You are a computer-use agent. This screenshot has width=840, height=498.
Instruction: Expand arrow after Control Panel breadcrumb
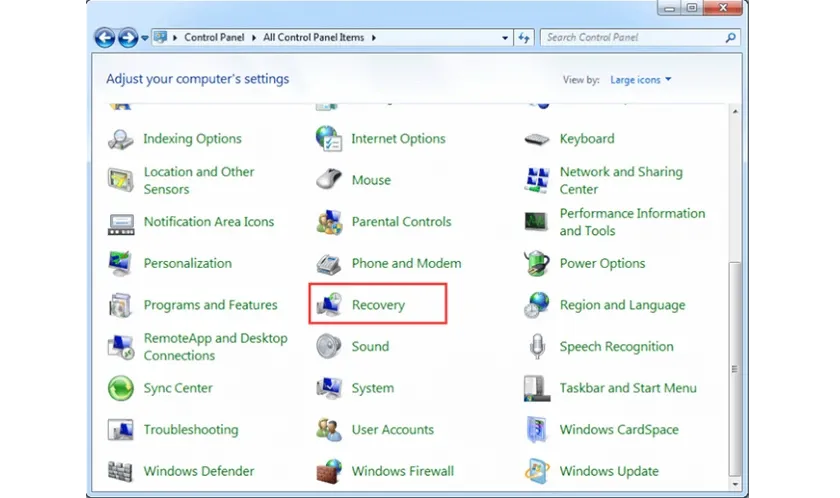[x=254, y=37]
